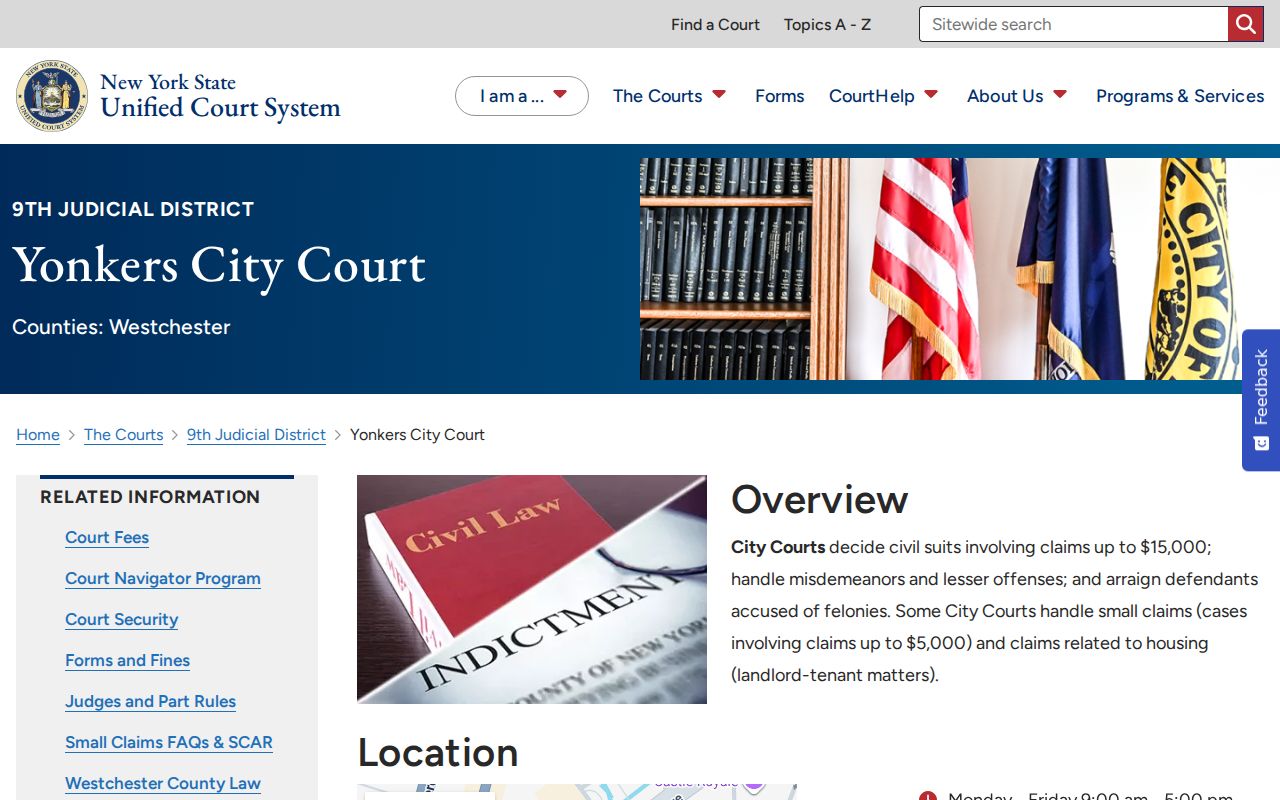Screen dimensions: 1280x800
Task: Expand the About Us navigation menu
Action: [1017, 96]
